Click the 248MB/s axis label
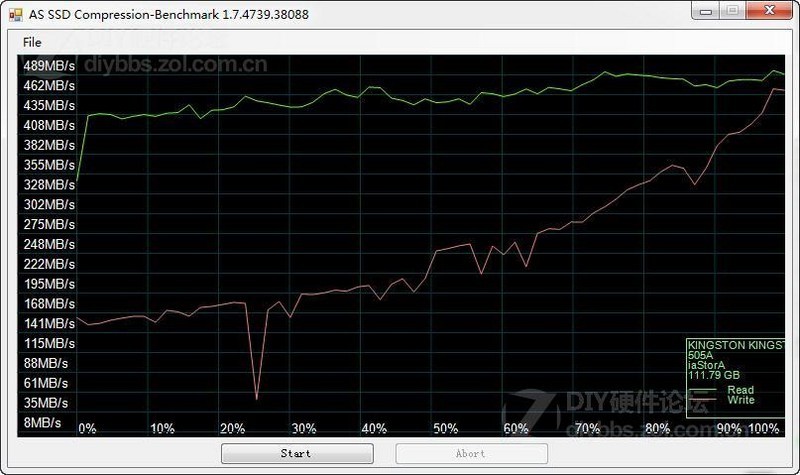The width and height of the screenshot is (800, 475). pyautogui.click(x=49, y=244)
